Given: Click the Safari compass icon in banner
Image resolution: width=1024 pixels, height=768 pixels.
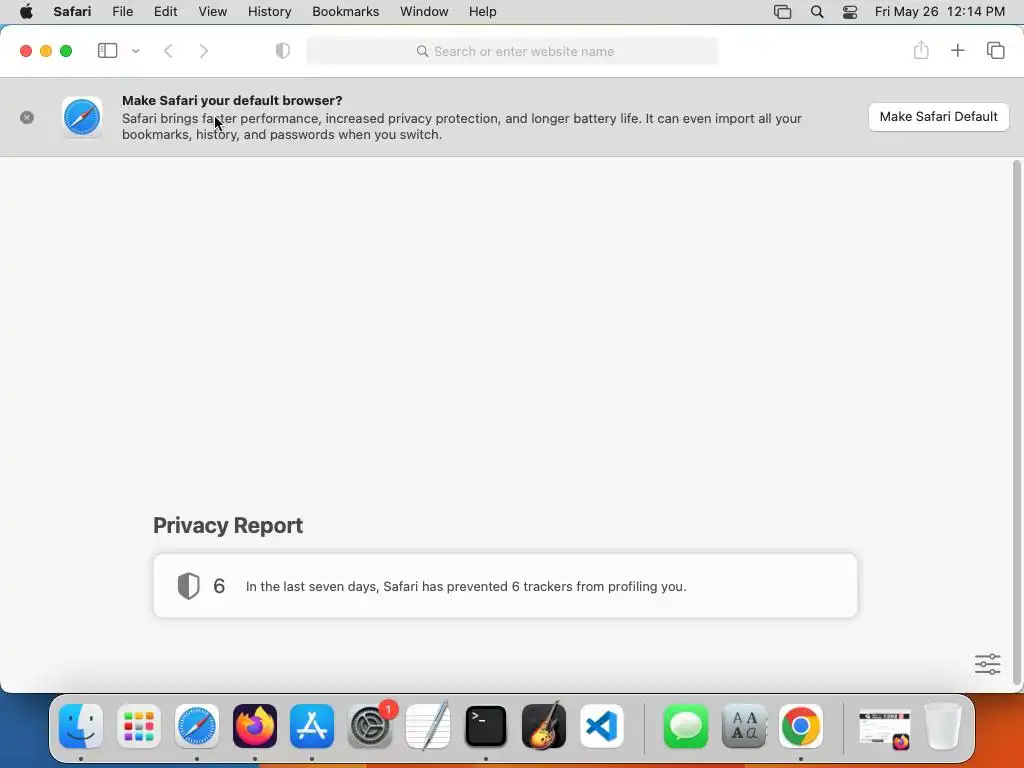Looking at the screenshot, I should pyautogui.click(x=82, y=118).
